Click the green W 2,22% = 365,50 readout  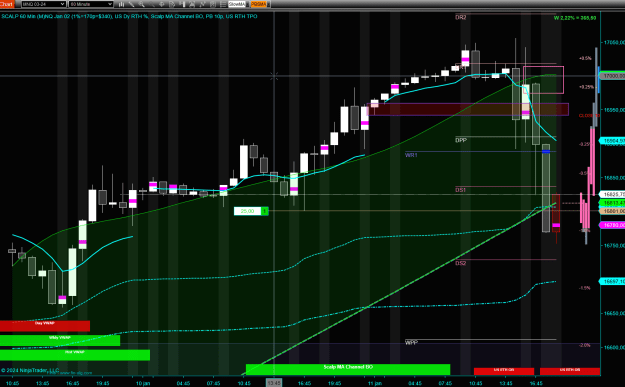(x=575, y=18)
